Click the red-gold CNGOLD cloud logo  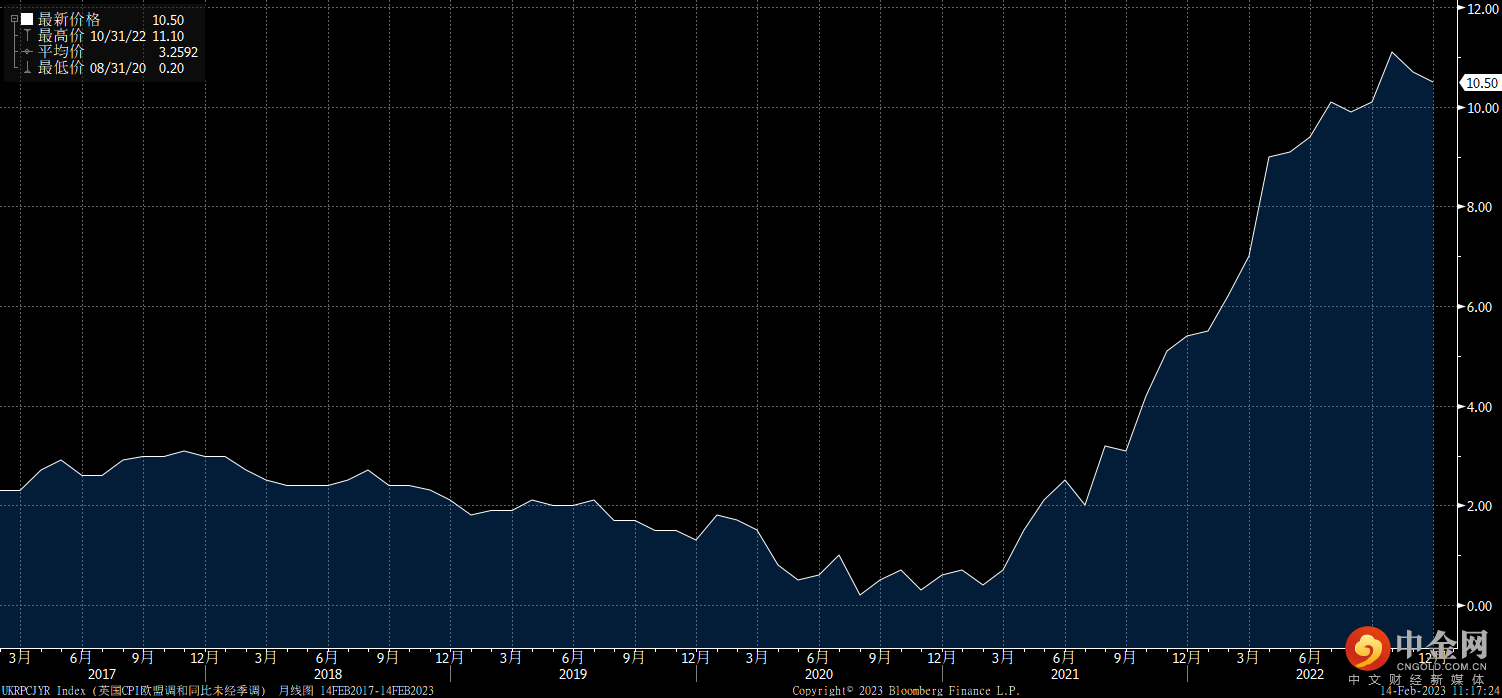1366,648
